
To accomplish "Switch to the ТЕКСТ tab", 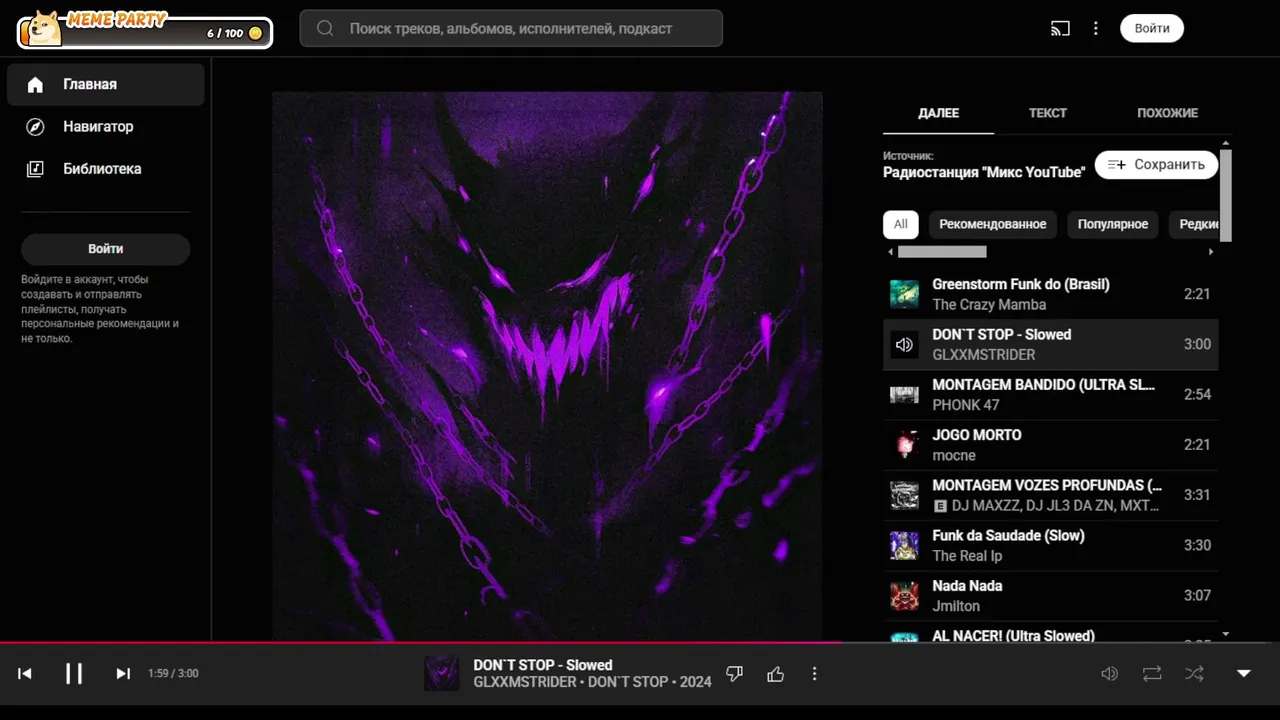I will click(x=1048, y=113).
